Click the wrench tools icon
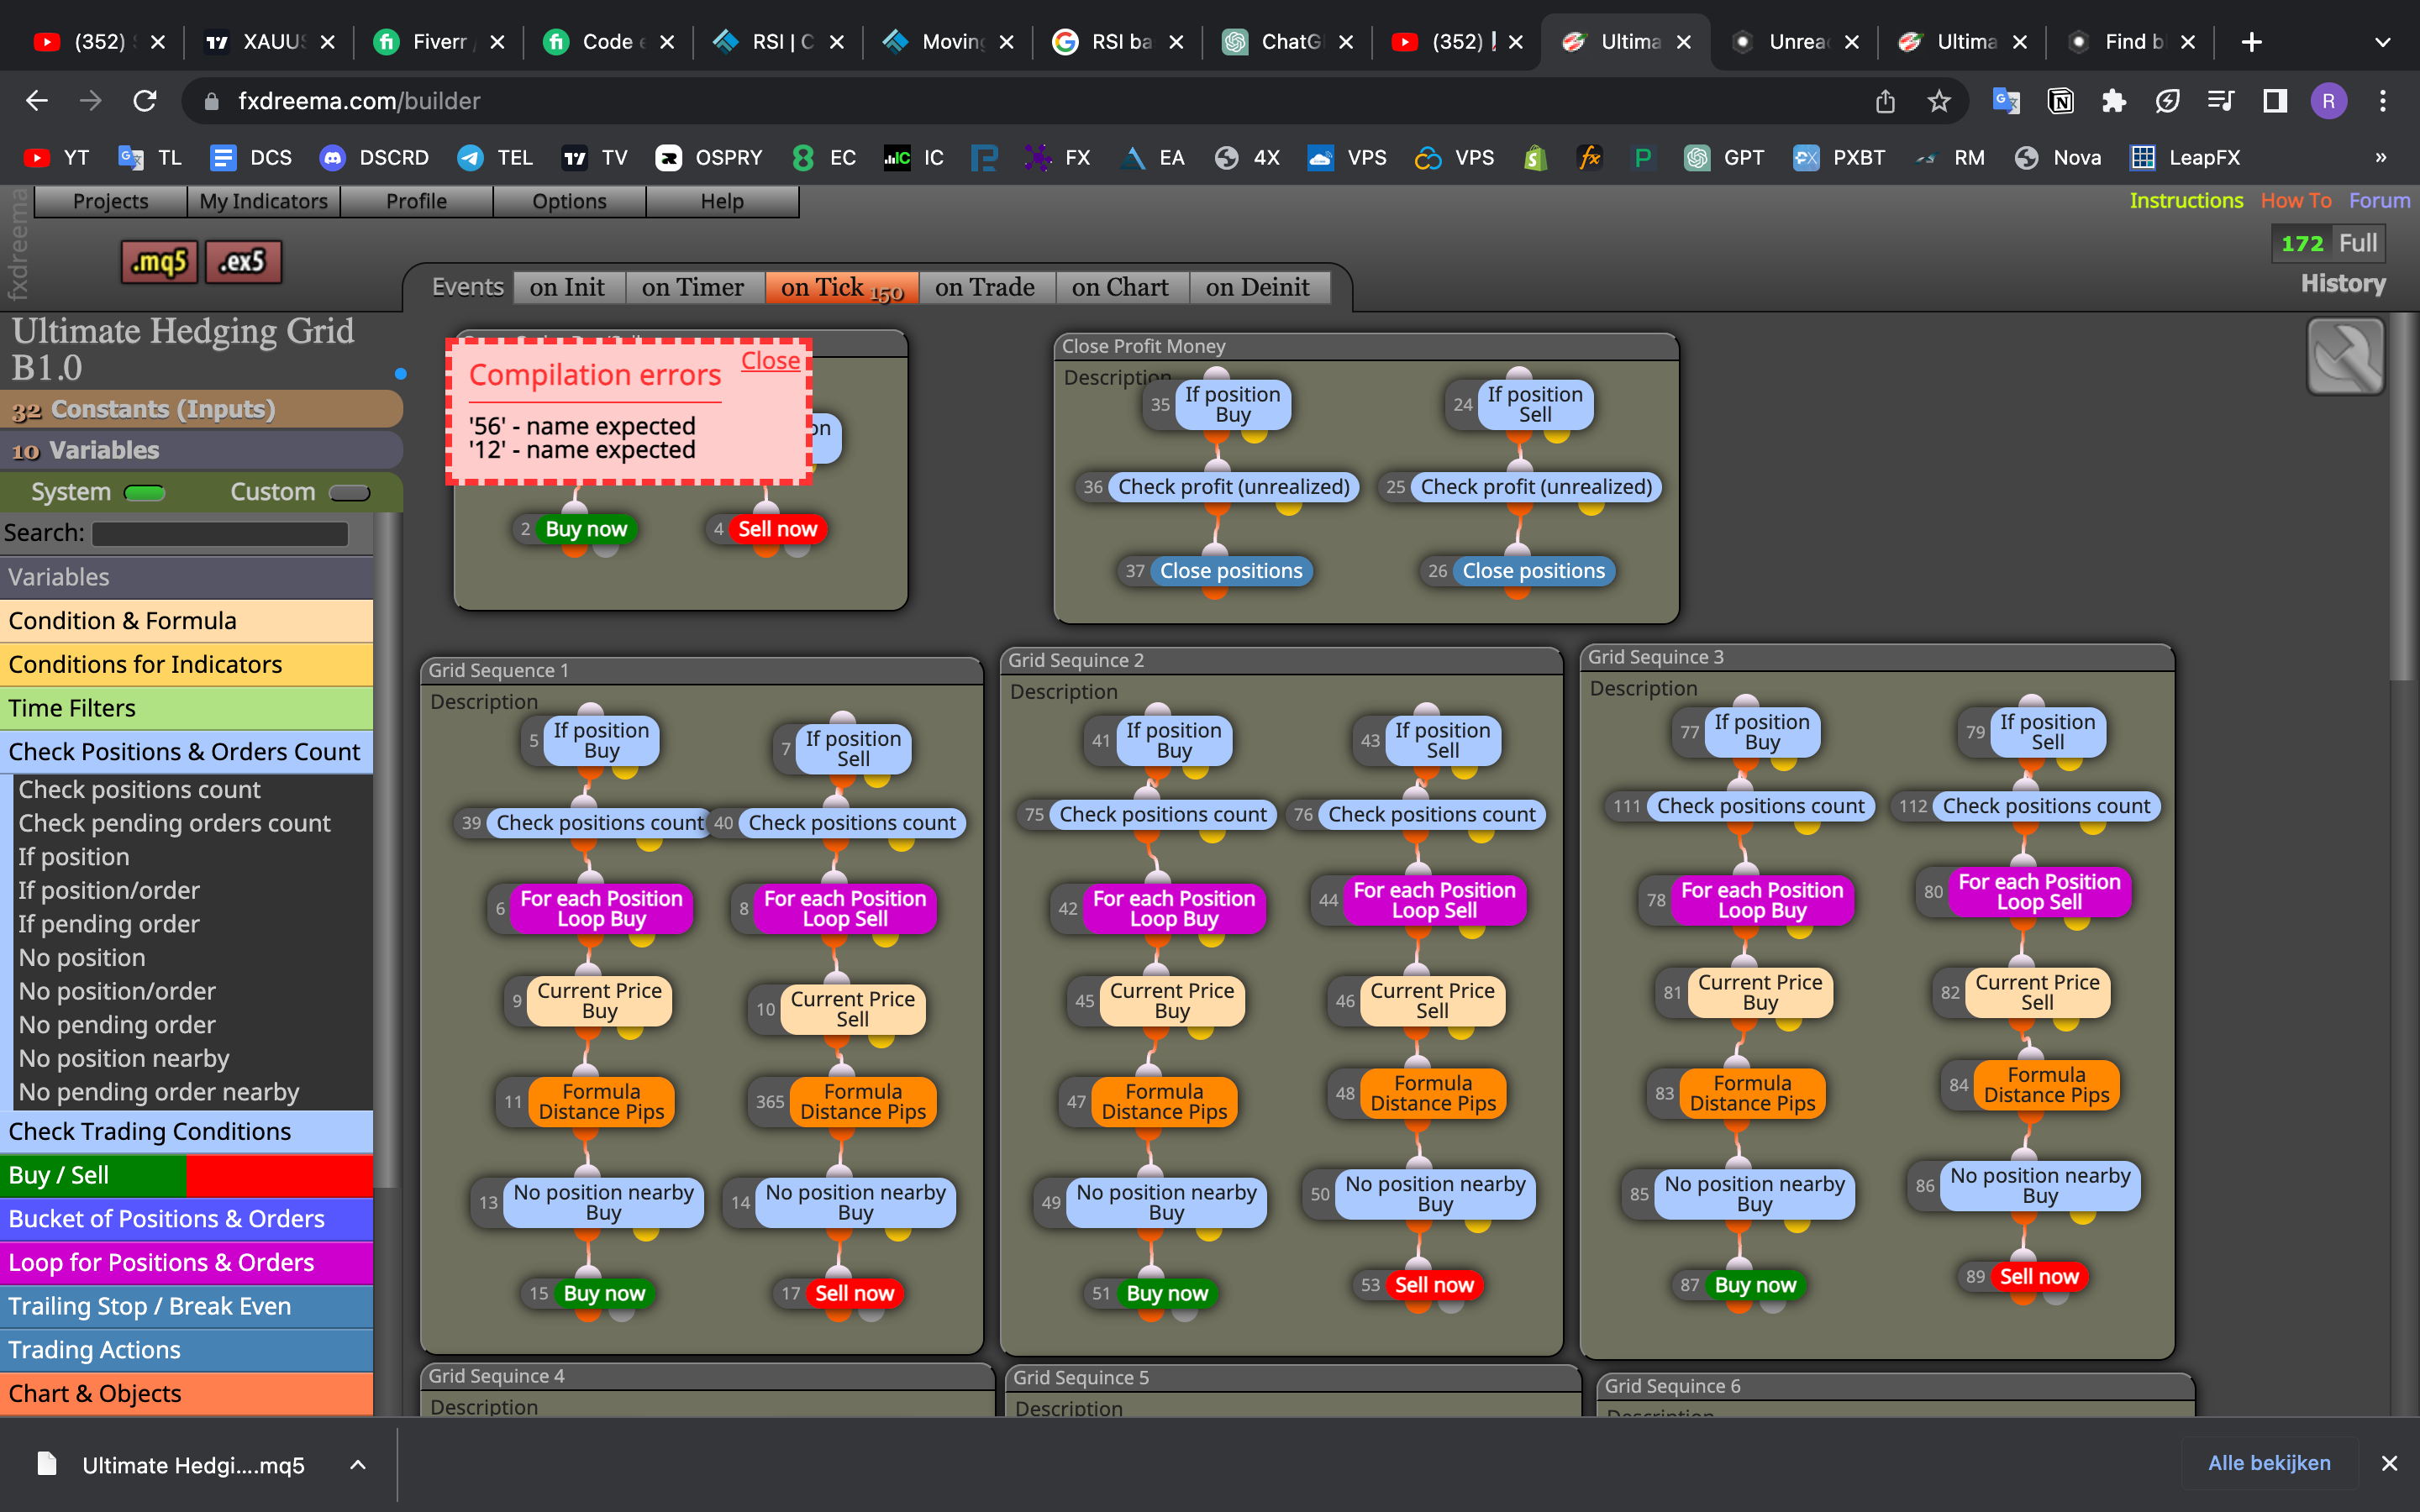 click(2345, 357)
